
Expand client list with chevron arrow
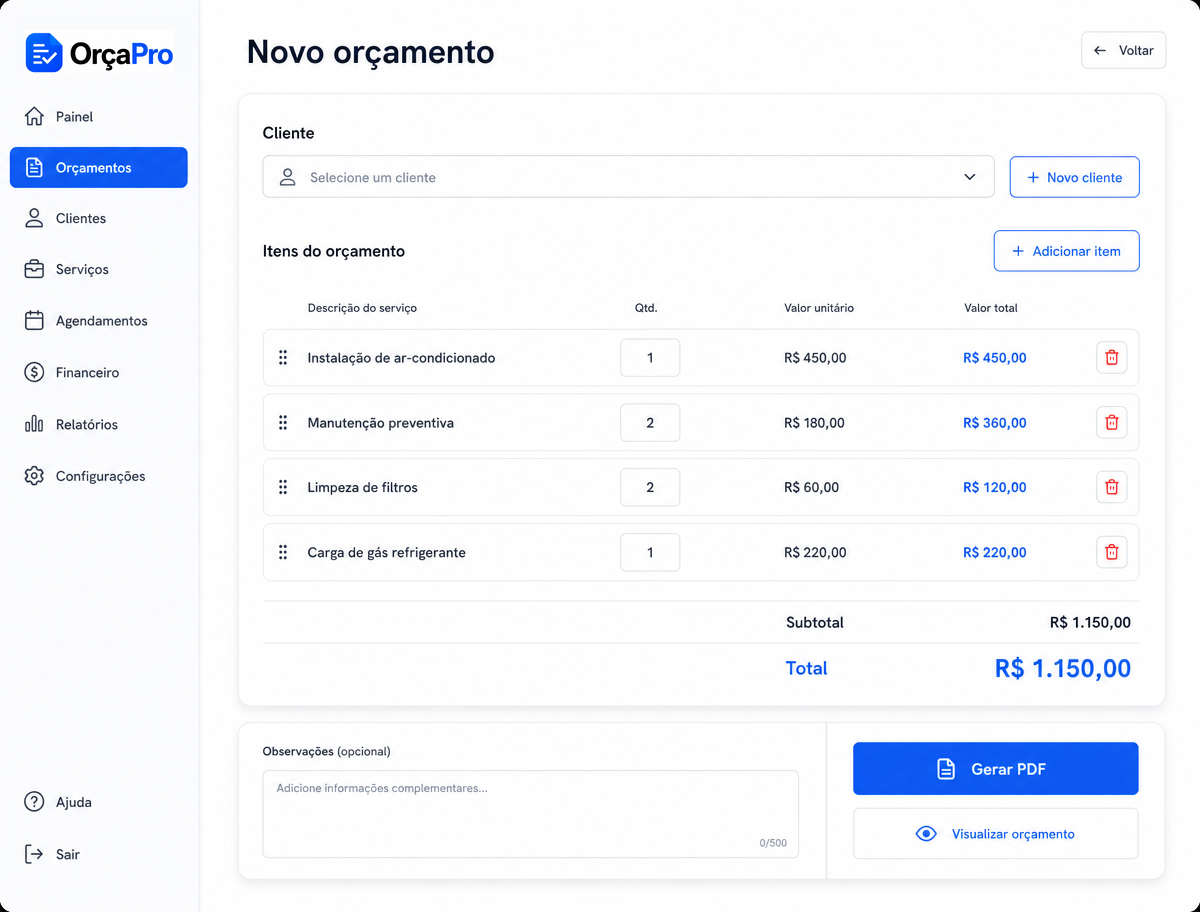pyautogui.click(x=970, y=177)
